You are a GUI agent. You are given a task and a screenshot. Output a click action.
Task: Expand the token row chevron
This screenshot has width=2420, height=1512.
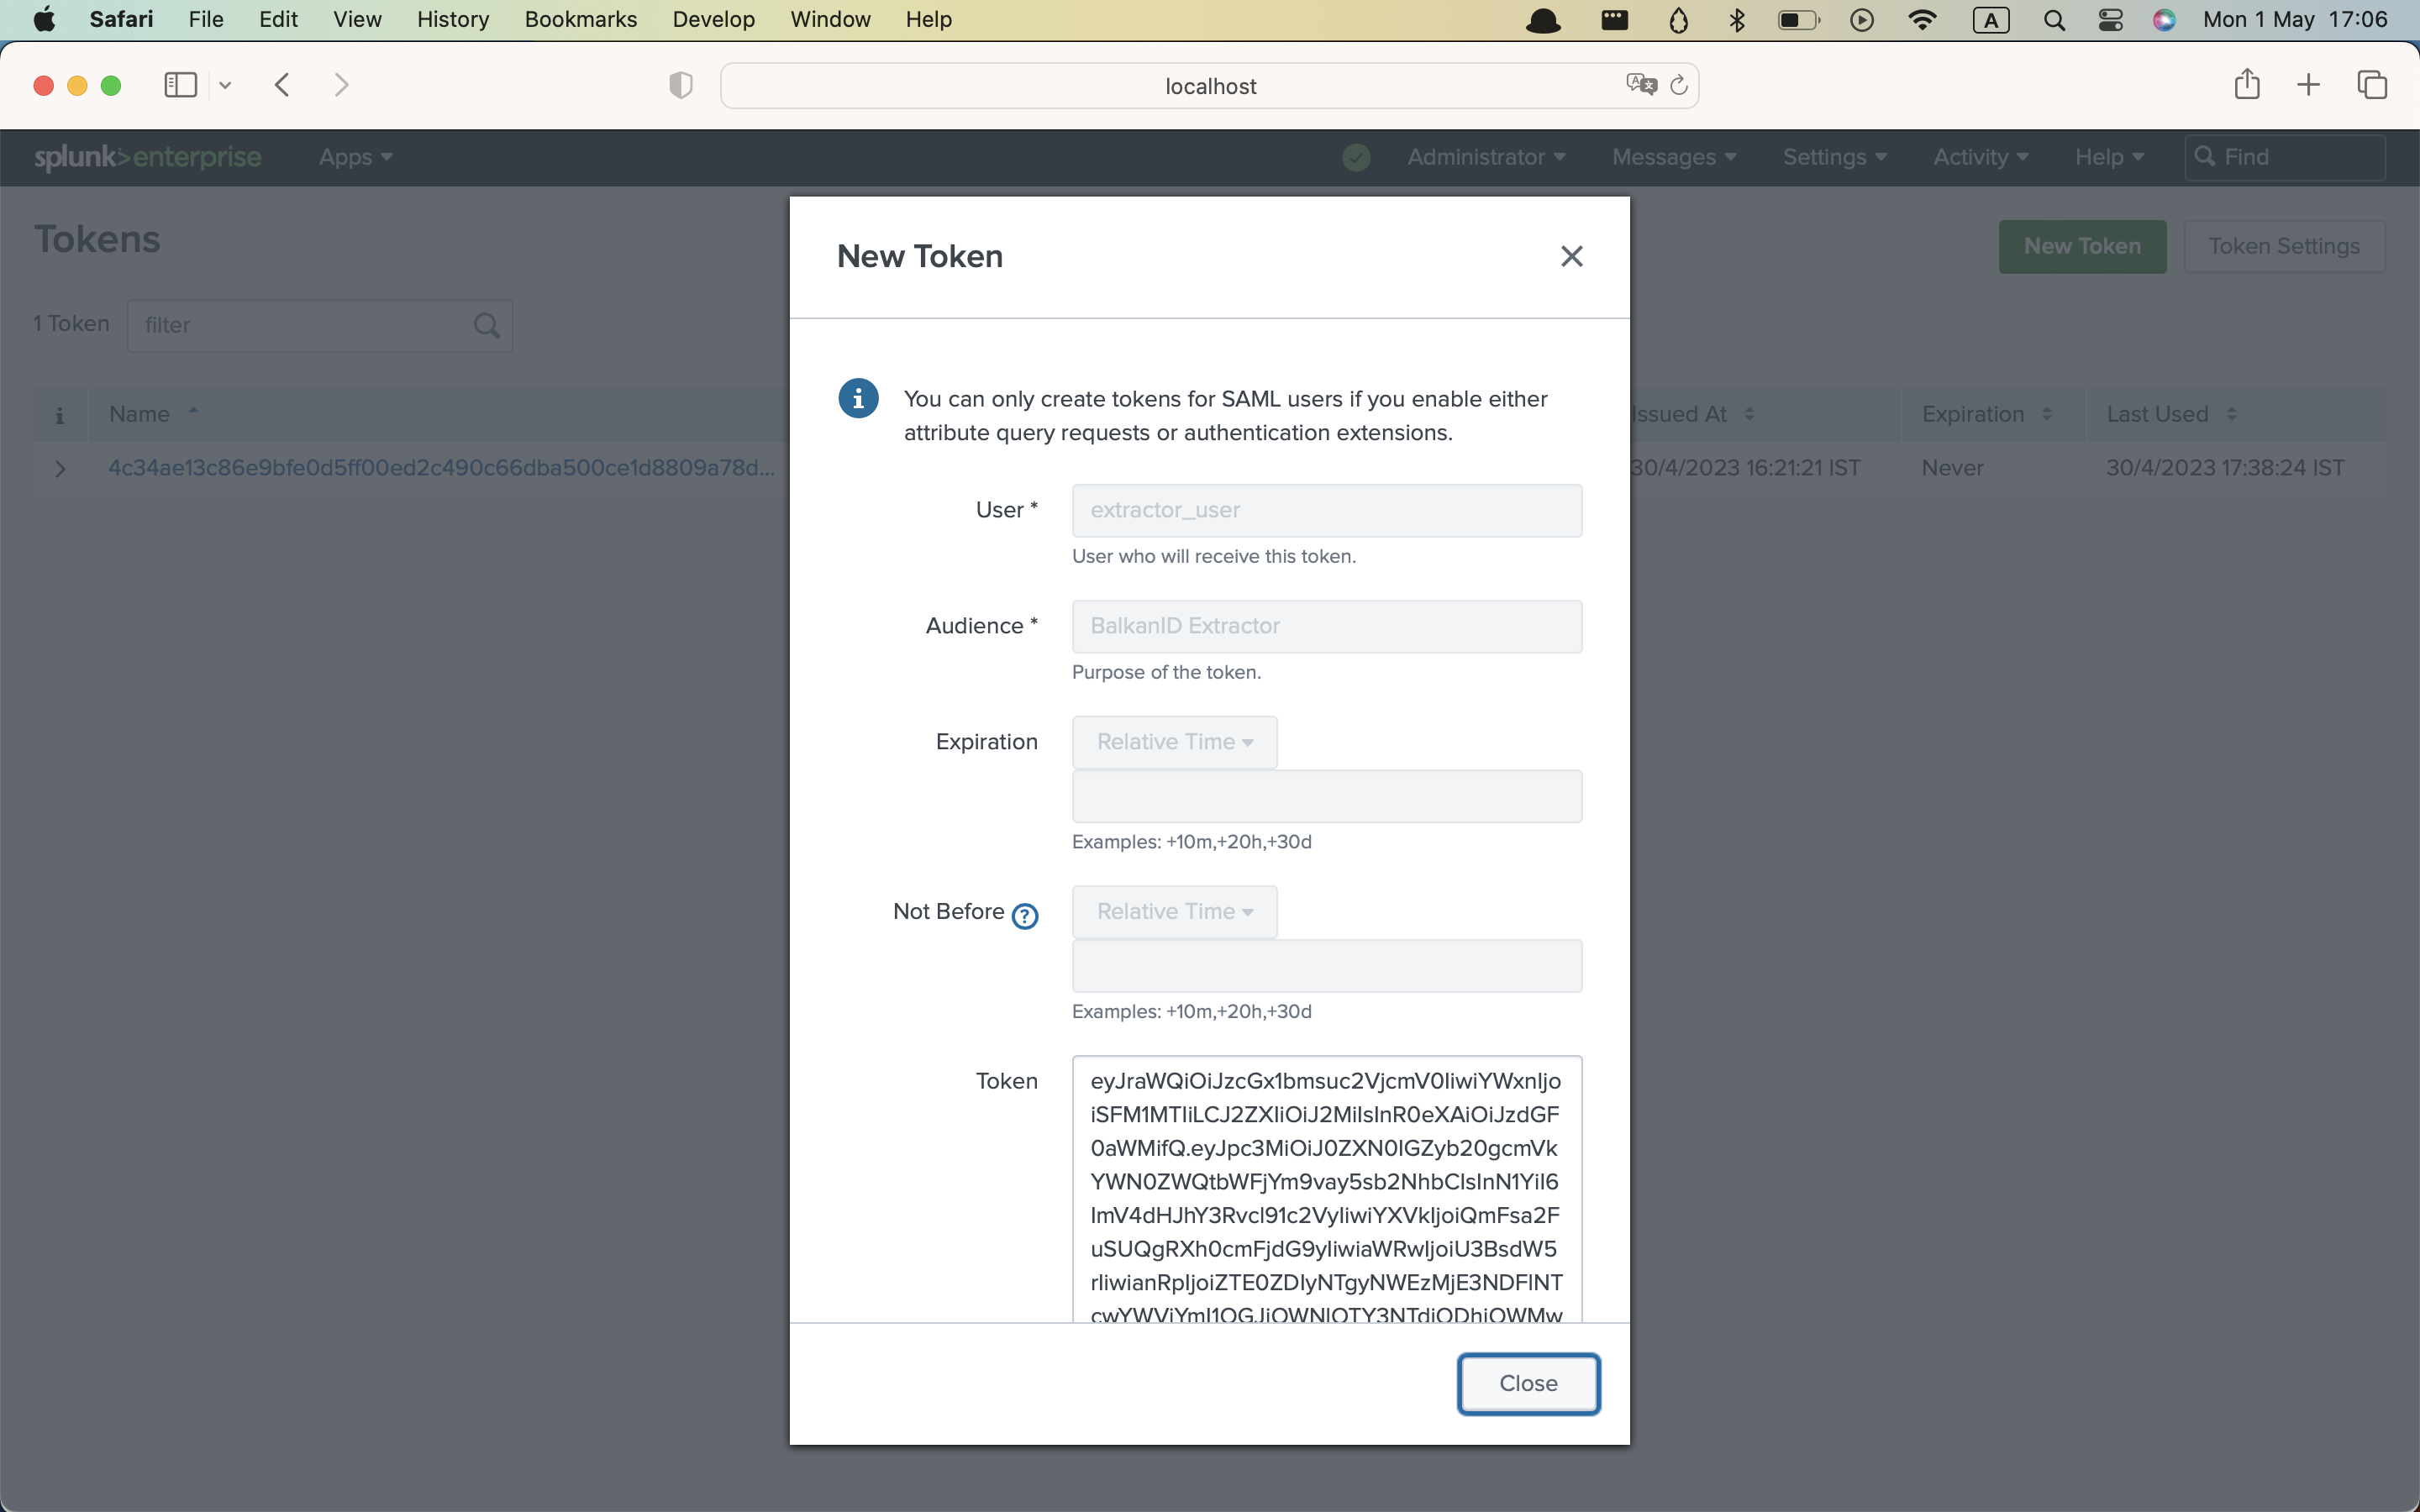click(x=60, y=468)
